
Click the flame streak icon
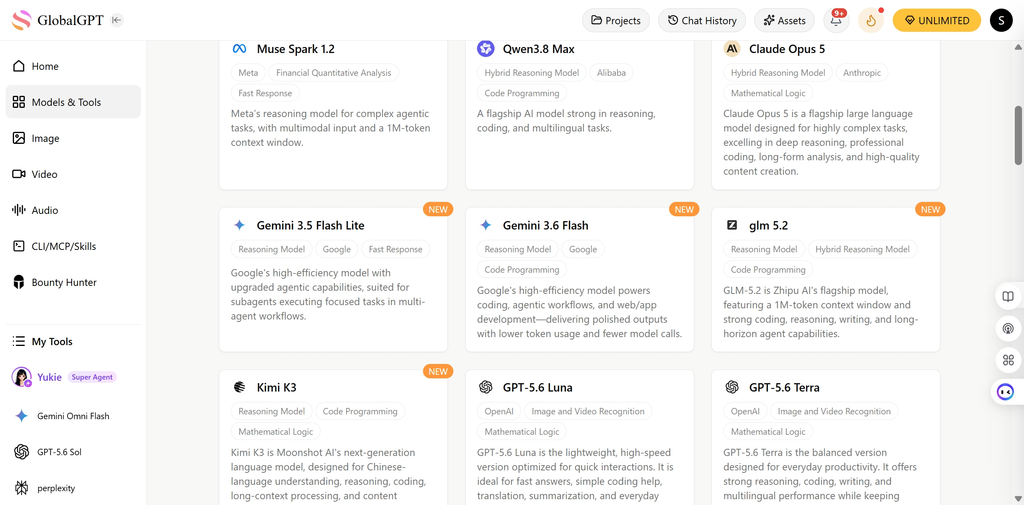(x=871, y=20)
